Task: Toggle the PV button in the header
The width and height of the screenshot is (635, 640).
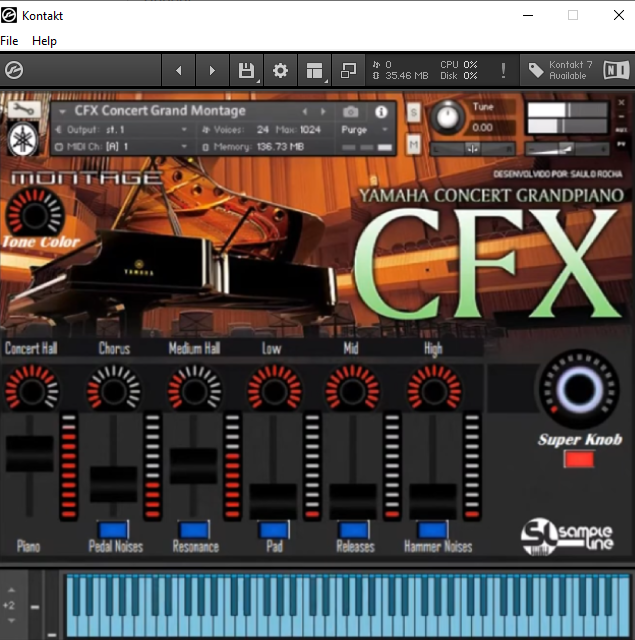Action: [x=621, y=144]
